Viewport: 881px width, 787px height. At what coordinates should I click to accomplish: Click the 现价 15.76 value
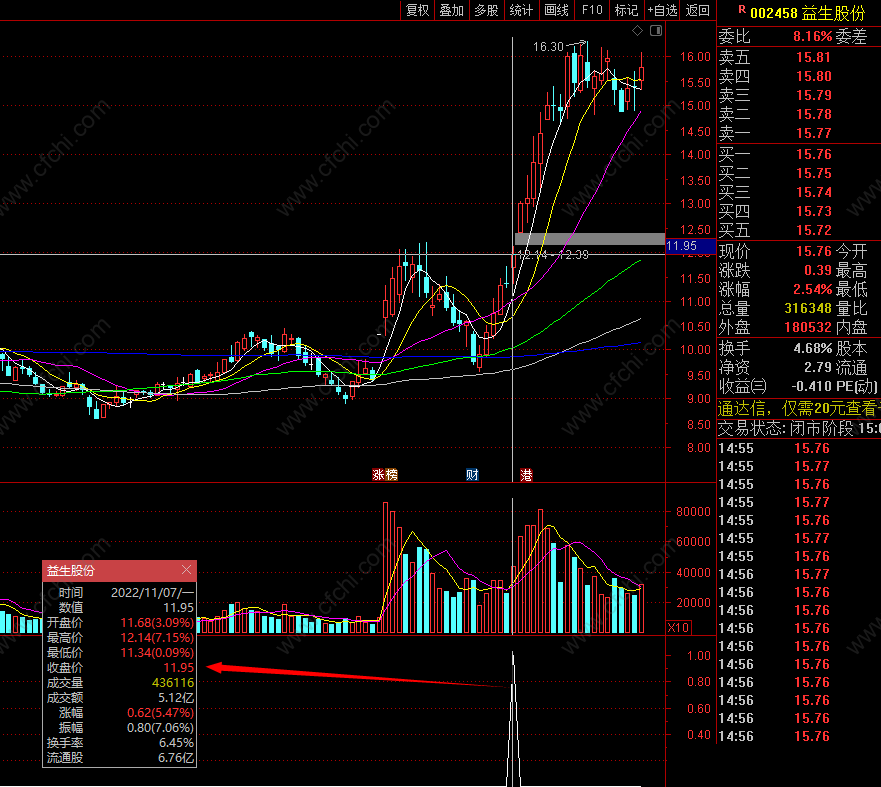click(814, 251)
